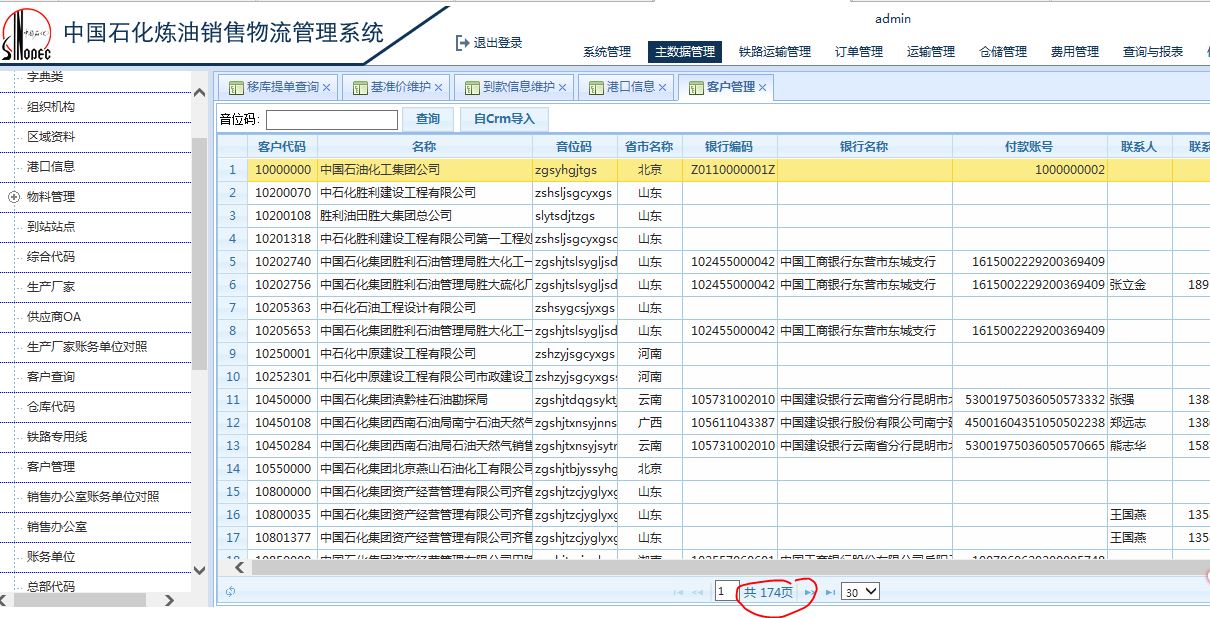Expand the 物料管理 tree node
This screenshot has width=1210, height=618.
(x=14, y=197)
